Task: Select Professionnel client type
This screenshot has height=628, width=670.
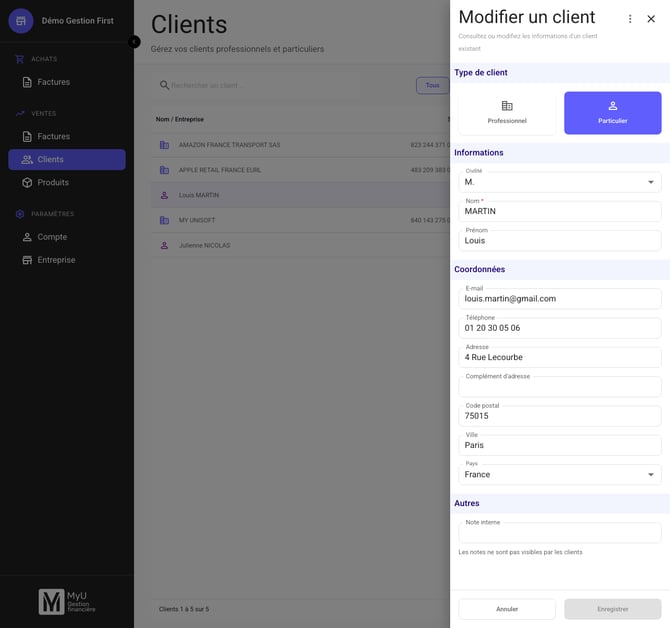Action: [x=507, y=113]
